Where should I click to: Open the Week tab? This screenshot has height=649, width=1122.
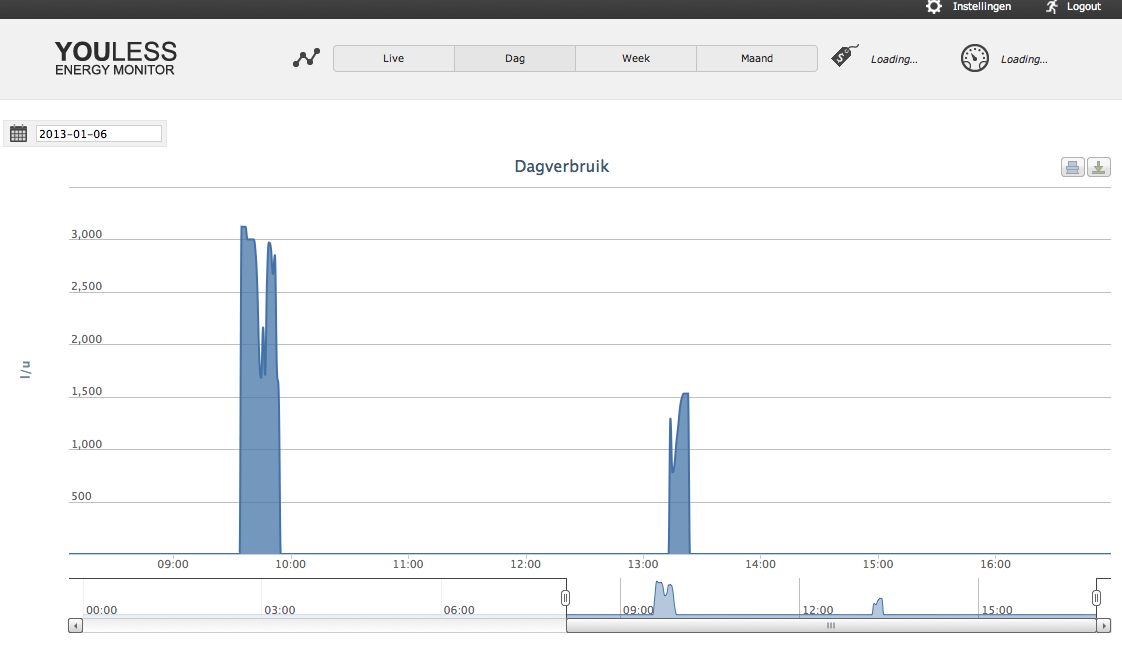(635, 59)
